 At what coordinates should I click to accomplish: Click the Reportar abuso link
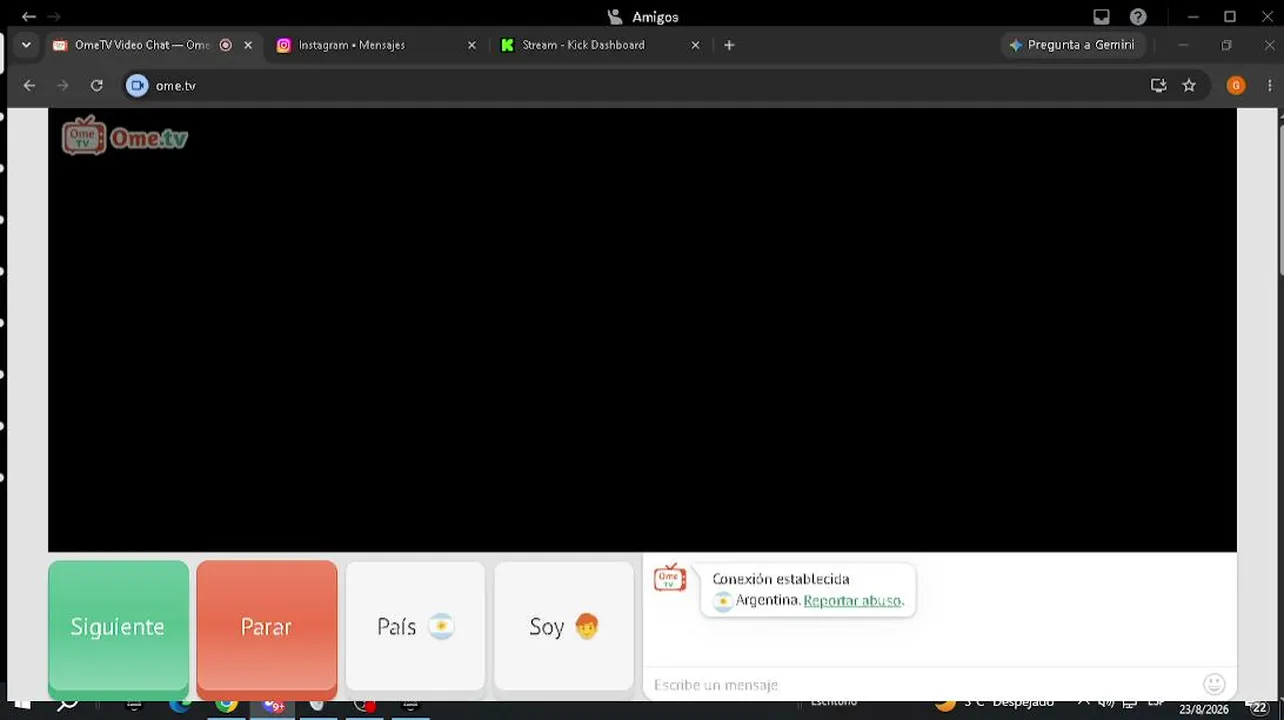click(x=853, y=601)
